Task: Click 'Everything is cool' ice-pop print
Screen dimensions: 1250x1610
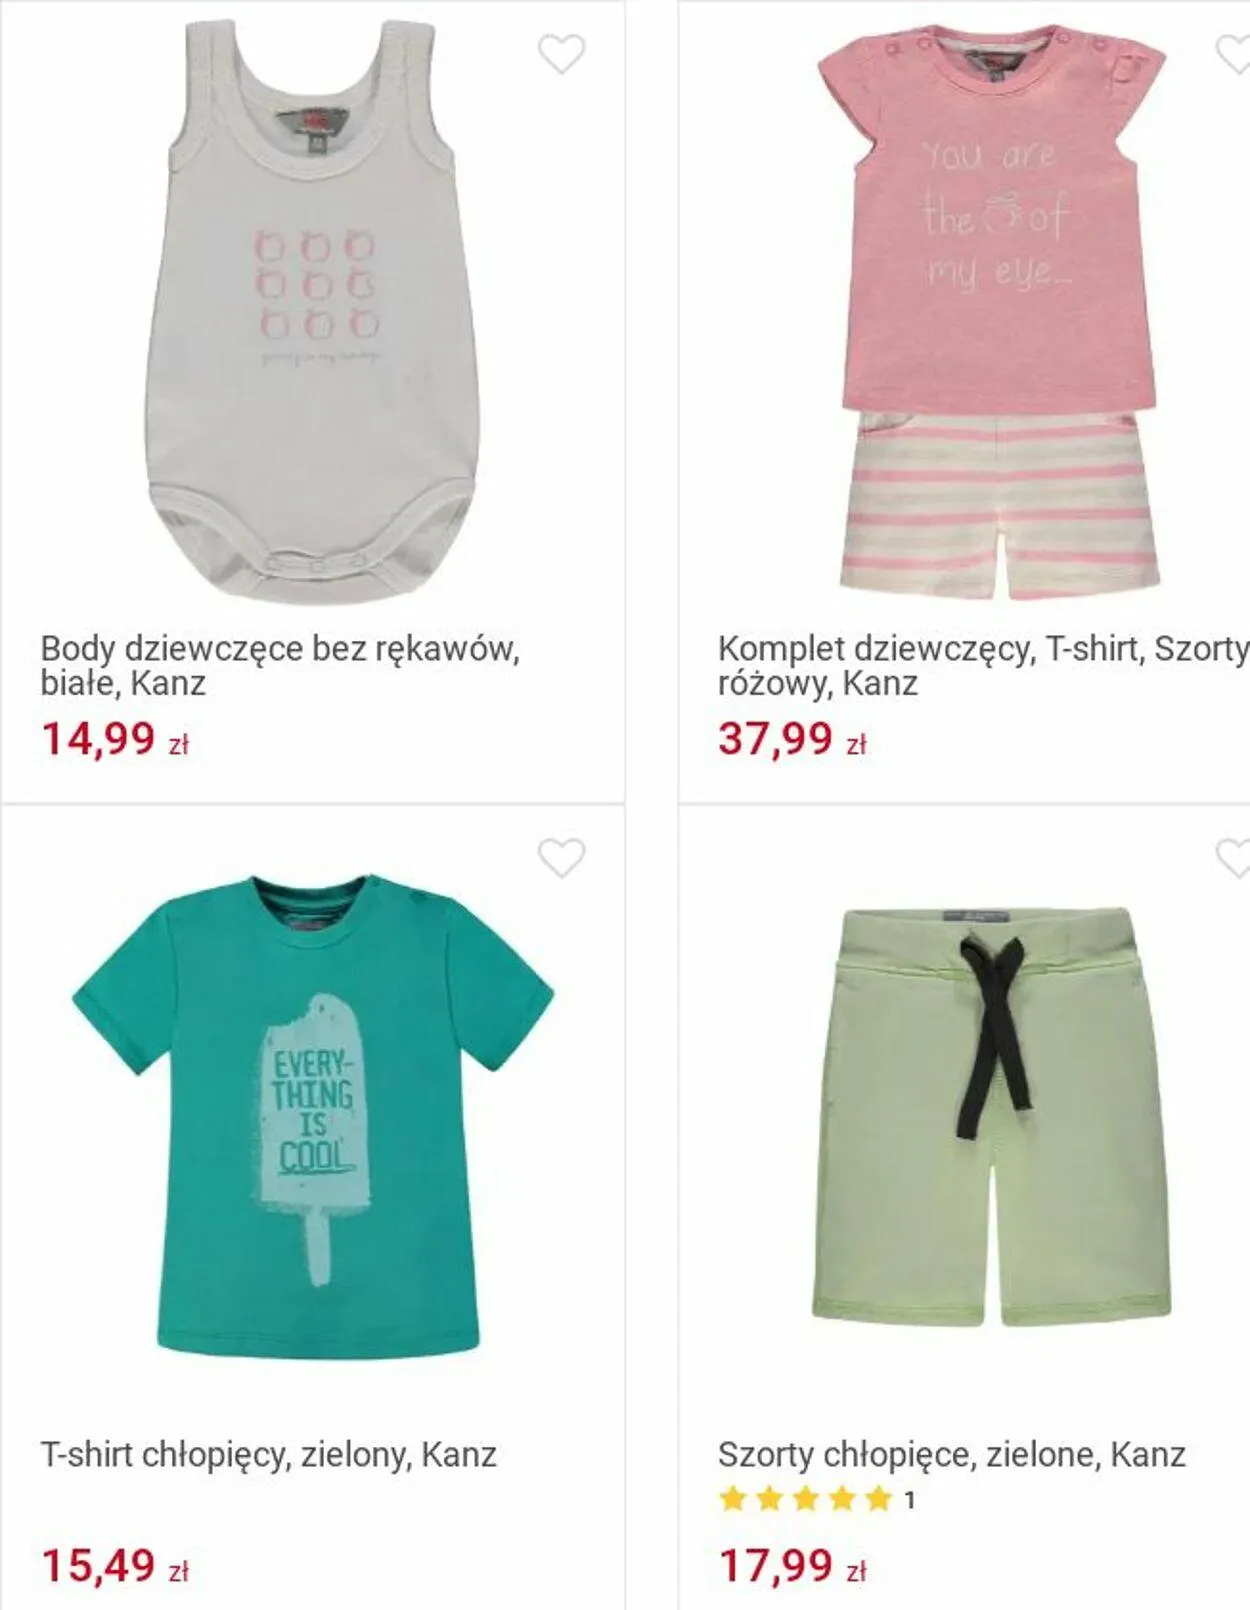Action: [313, 1110]
